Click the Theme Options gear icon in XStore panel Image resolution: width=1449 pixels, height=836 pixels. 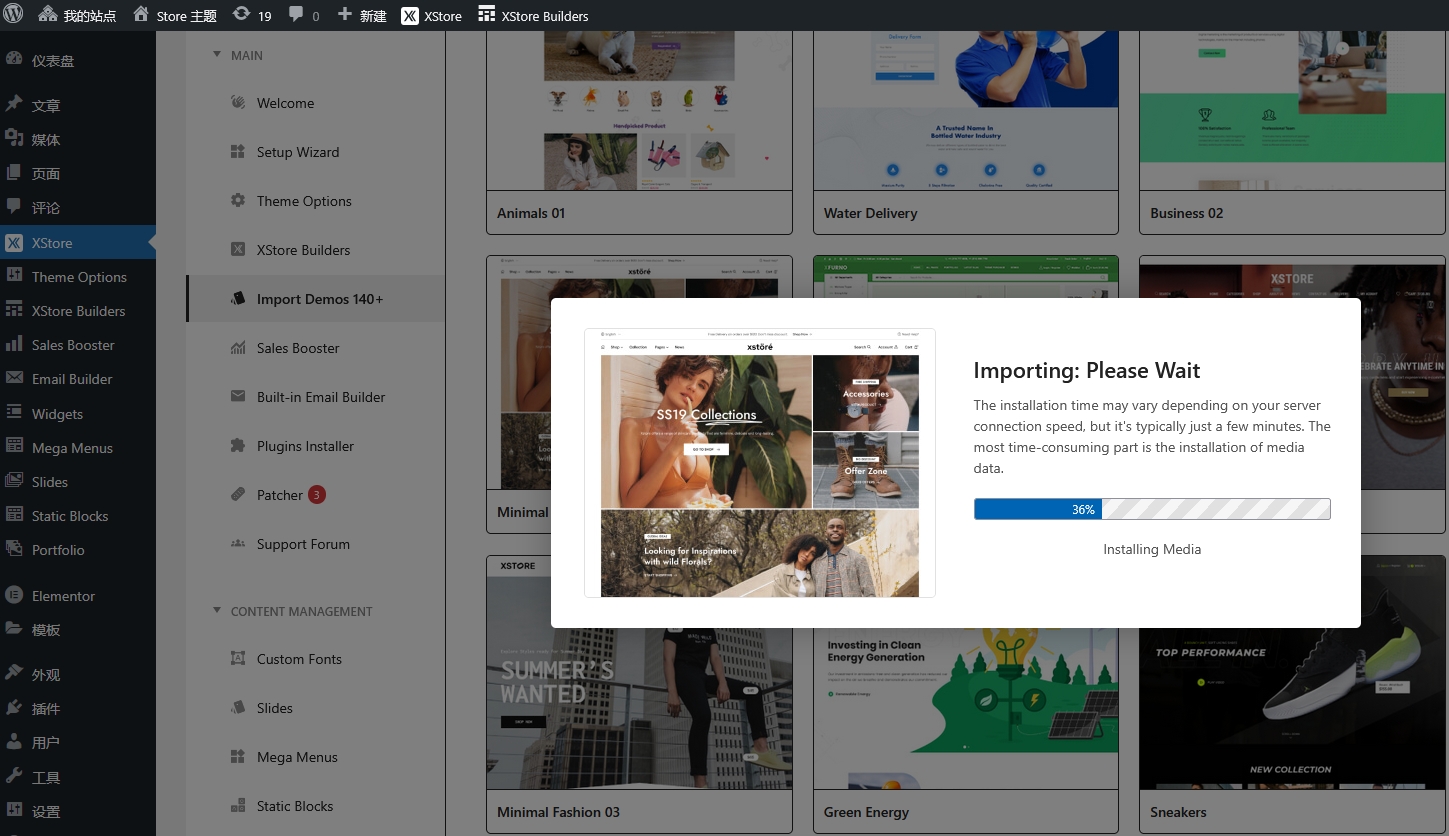[x=238, y=200]
